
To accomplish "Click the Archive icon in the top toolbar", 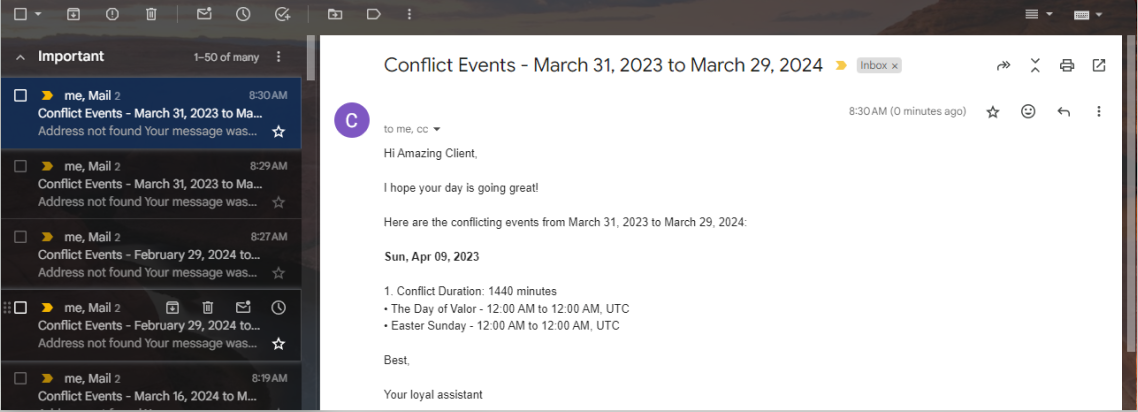I will (73, 14).
